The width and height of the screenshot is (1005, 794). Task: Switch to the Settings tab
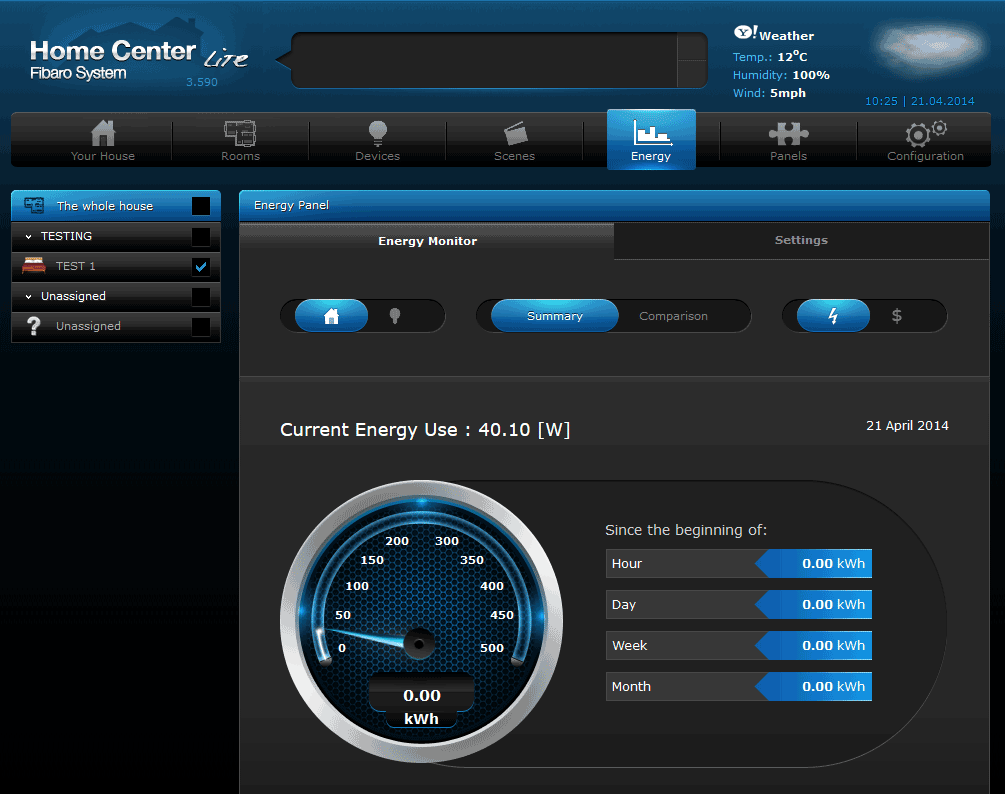point(801,241)
